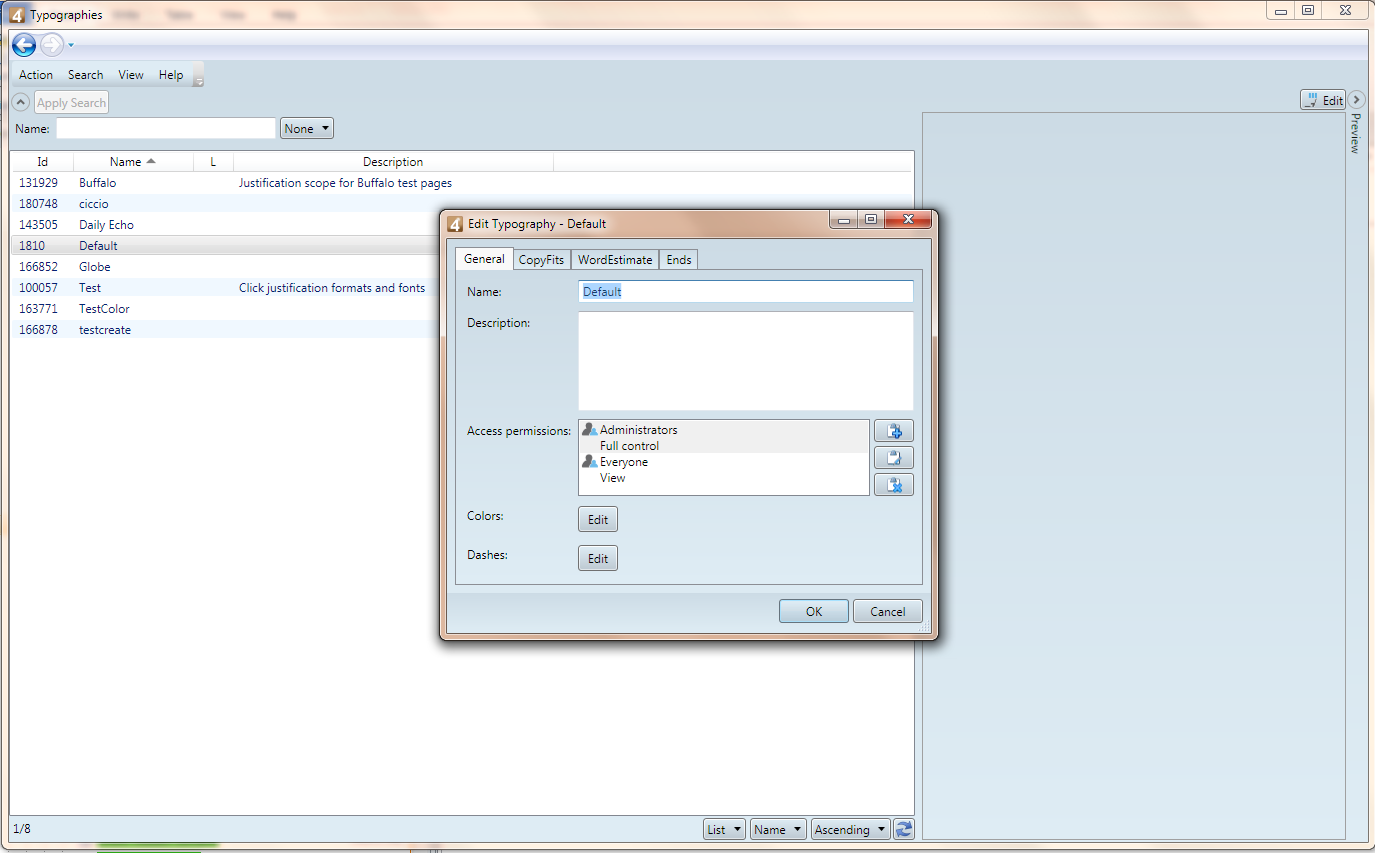Click the remove permission icon button
The height and width of the screenshot is (853, 1375).
tap(894, 485)
